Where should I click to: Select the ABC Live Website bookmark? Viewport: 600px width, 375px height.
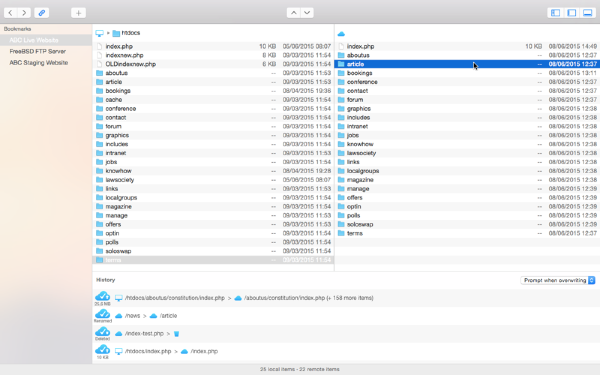click(46, 40)
